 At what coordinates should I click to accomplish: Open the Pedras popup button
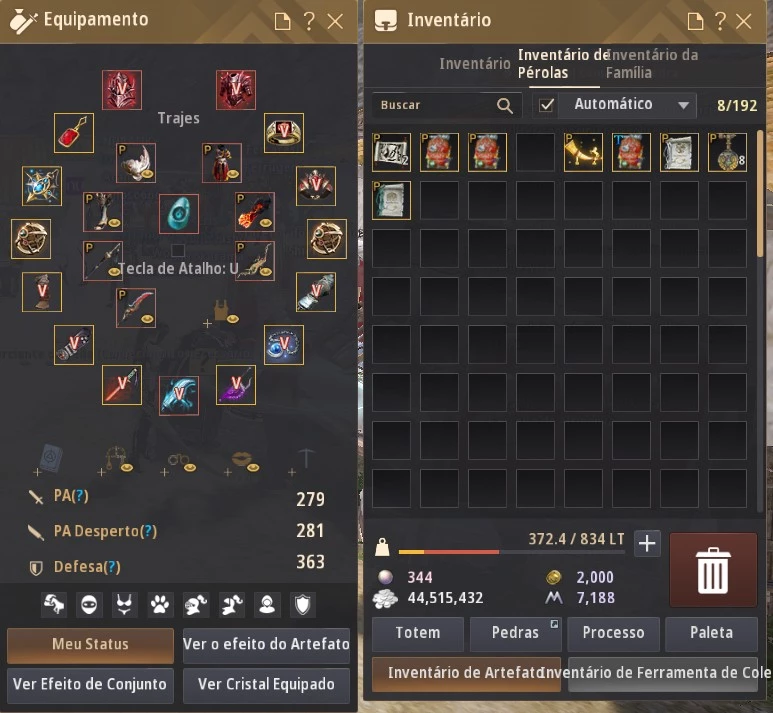coord(515,633)
